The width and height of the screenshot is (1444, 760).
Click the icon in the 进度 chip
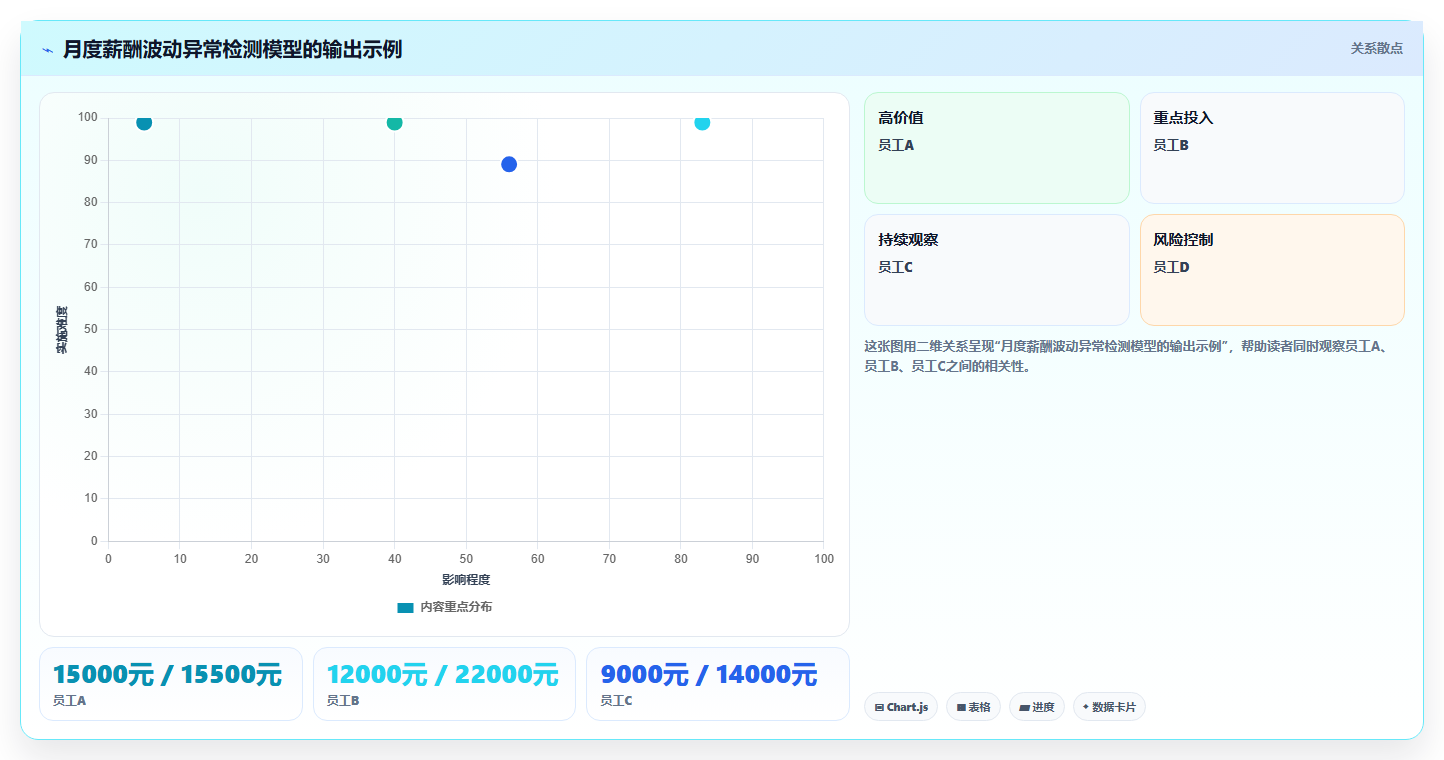[1024, 708]
